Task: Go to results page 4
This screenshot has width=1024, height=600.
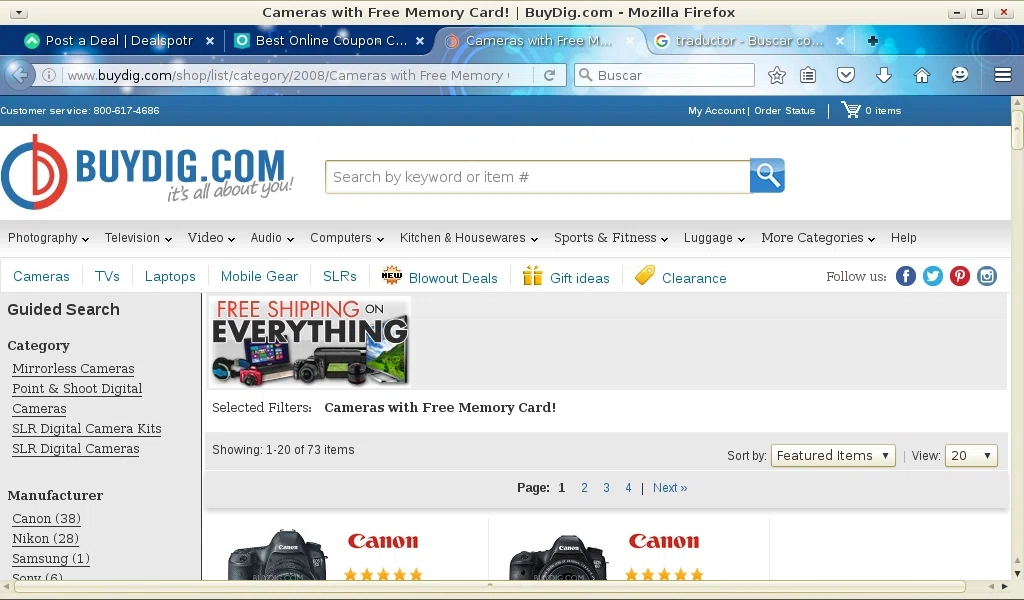Action: pos(628,488)
